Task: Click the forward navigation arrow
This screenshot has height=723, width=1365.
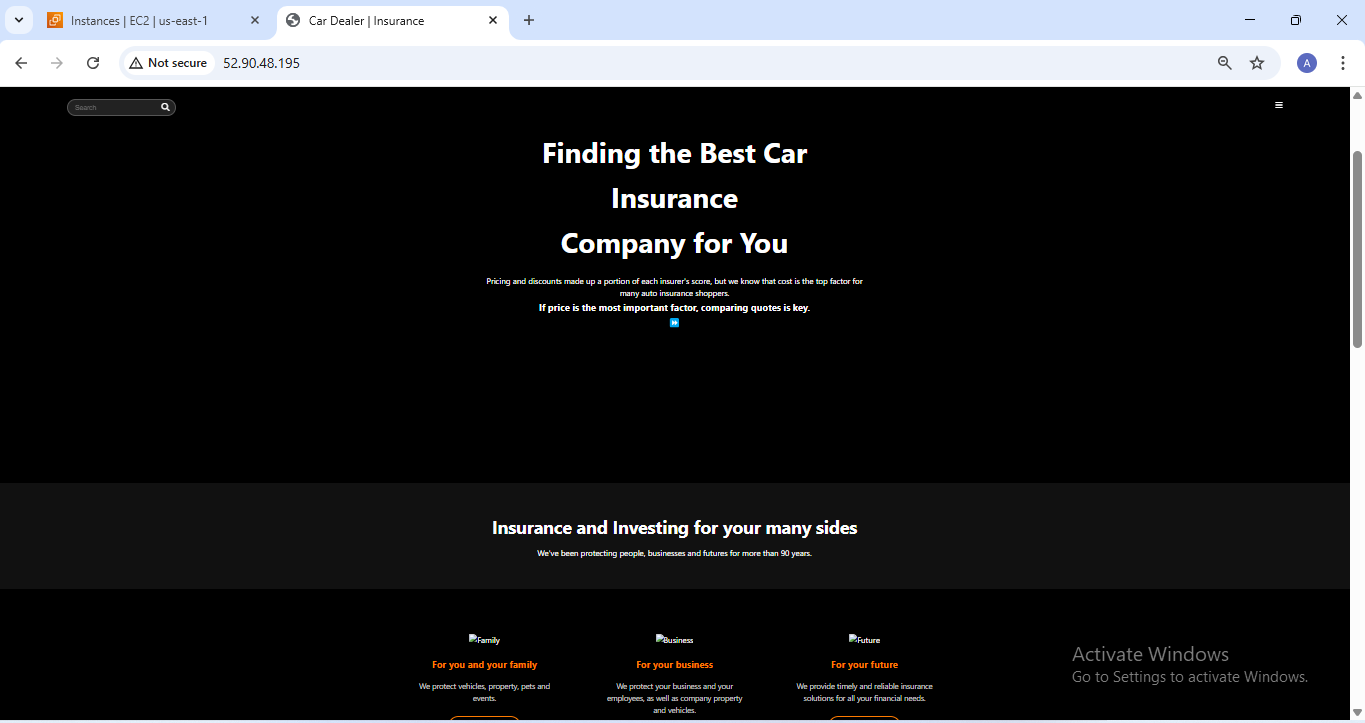Action: [x=57, y=62]
